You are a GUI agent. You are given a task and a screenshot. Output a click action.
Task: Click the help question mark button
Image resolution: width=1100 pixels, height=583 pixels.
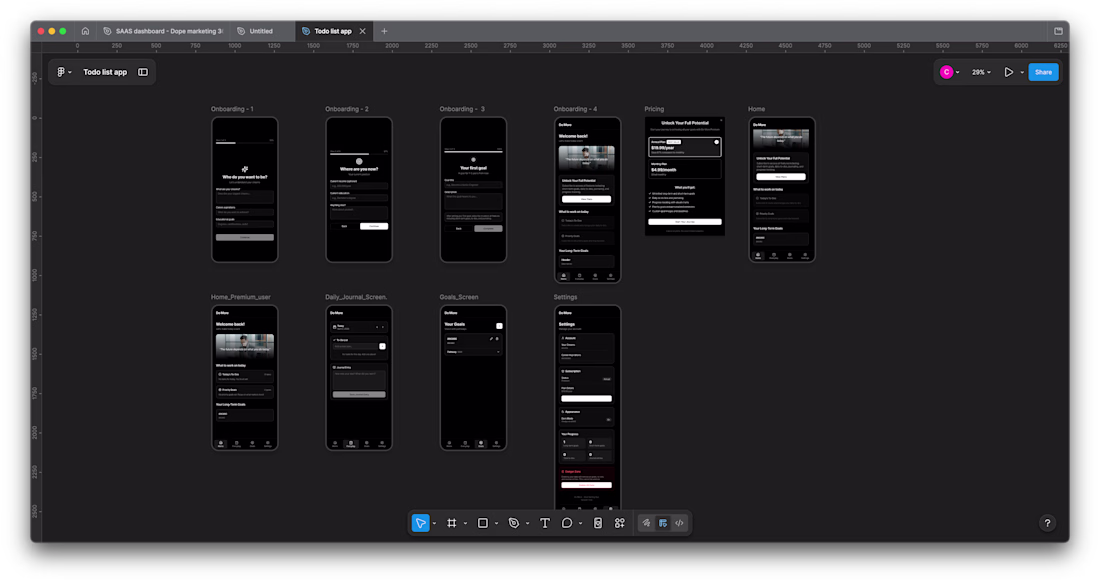pos(1047,523)
